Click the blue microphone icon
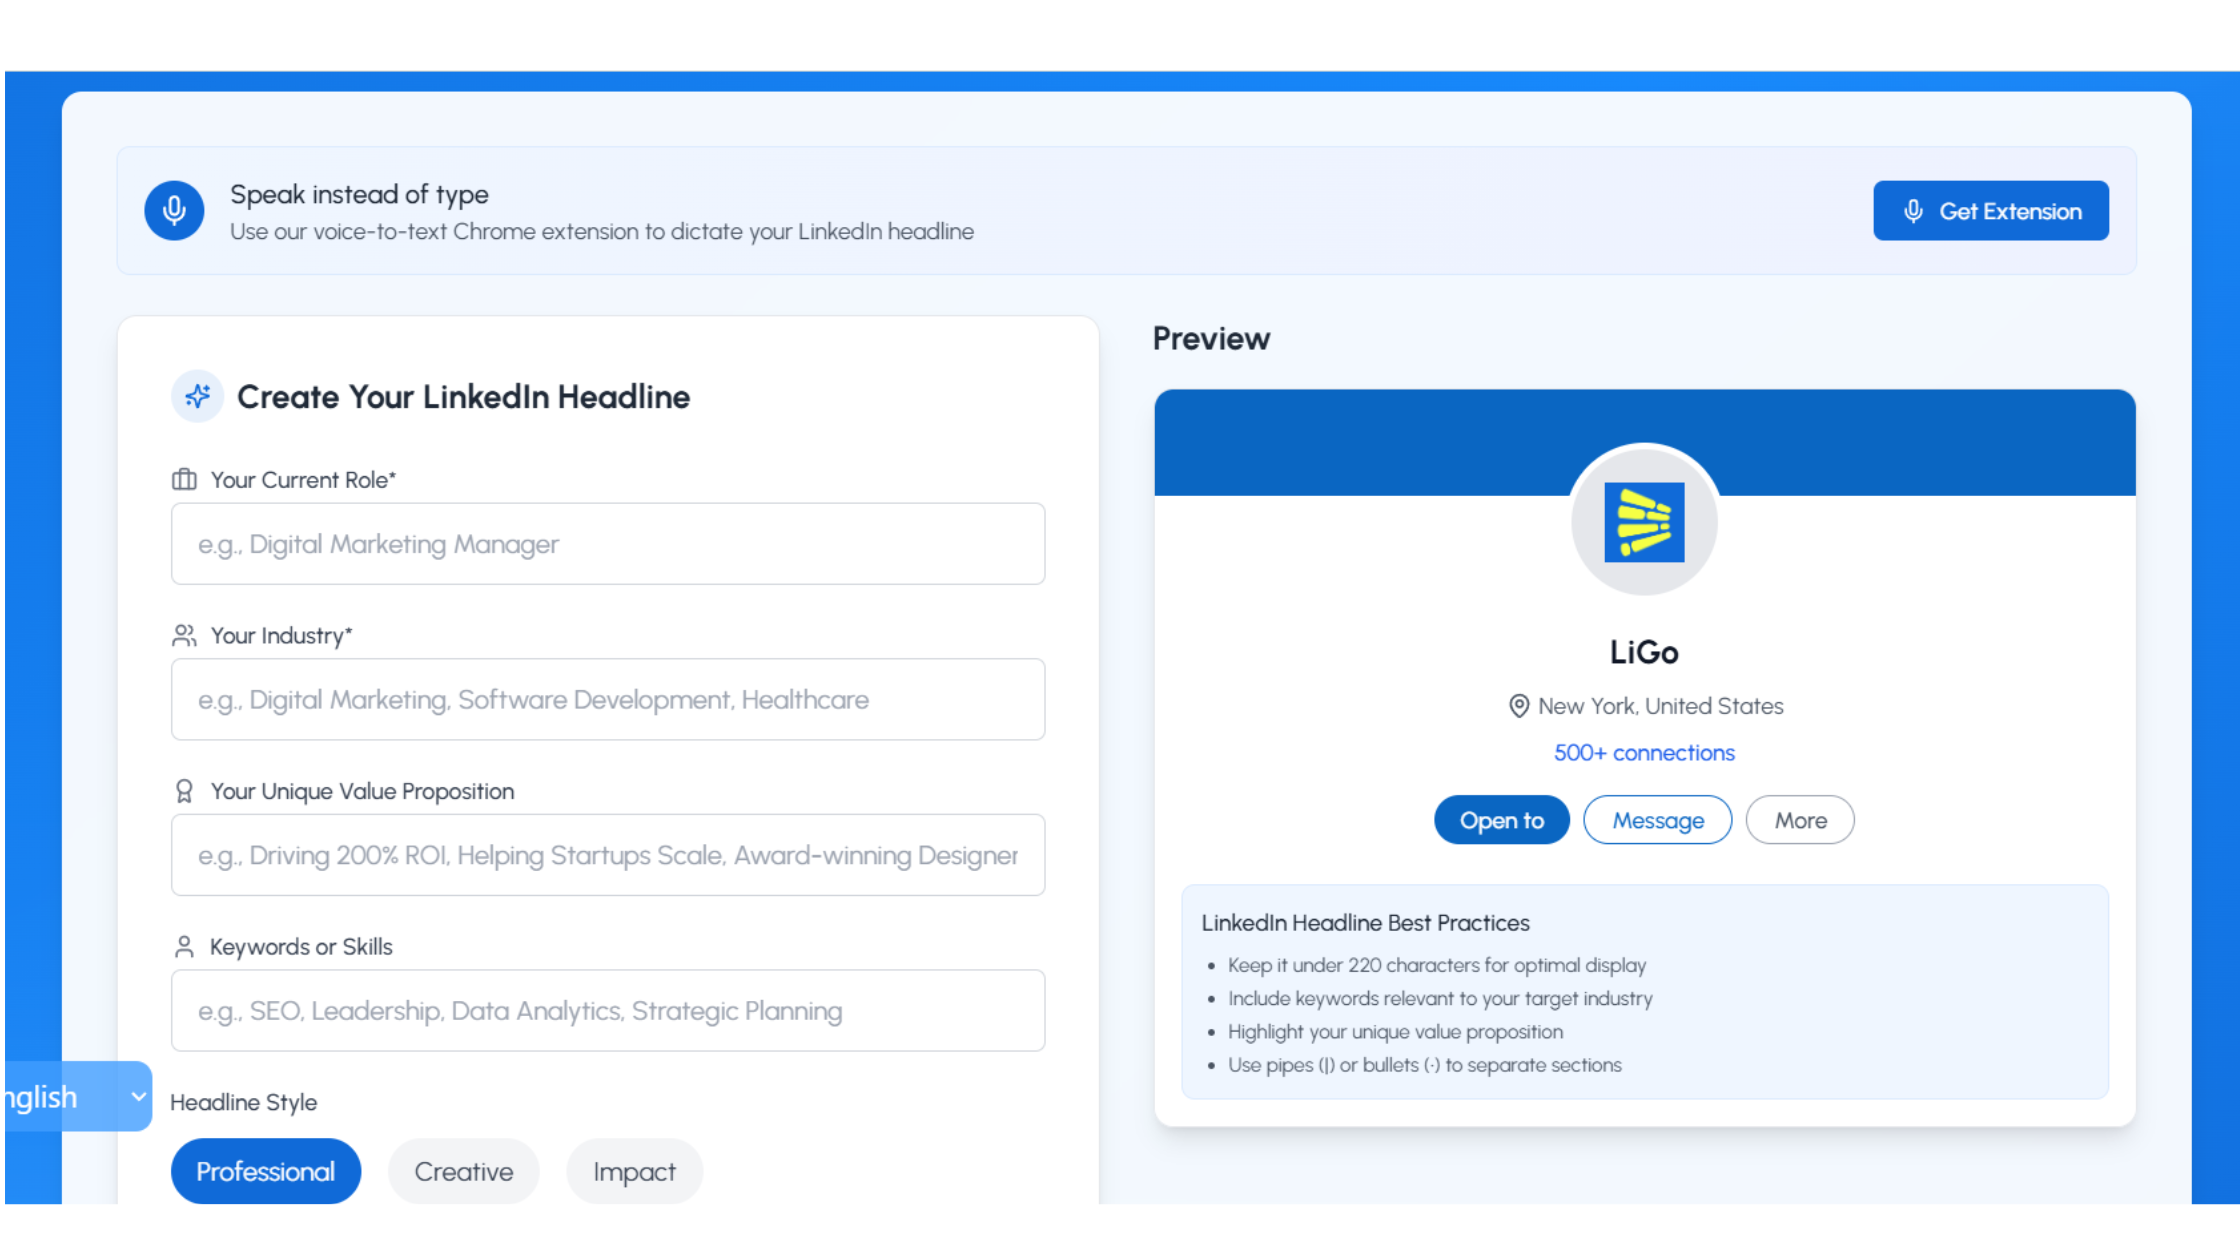Screen dimensions: 2240x1260 coord(174,210)
